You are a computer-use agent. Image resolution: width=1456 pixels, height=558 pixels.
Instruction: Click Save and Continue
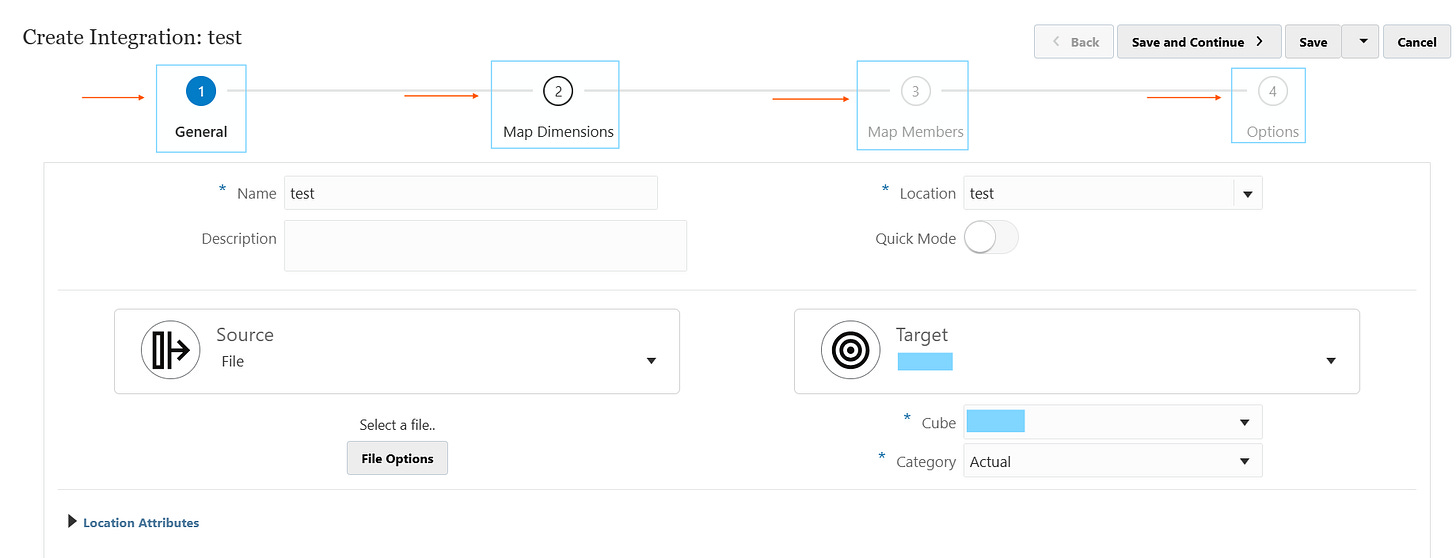(1198, 42)
